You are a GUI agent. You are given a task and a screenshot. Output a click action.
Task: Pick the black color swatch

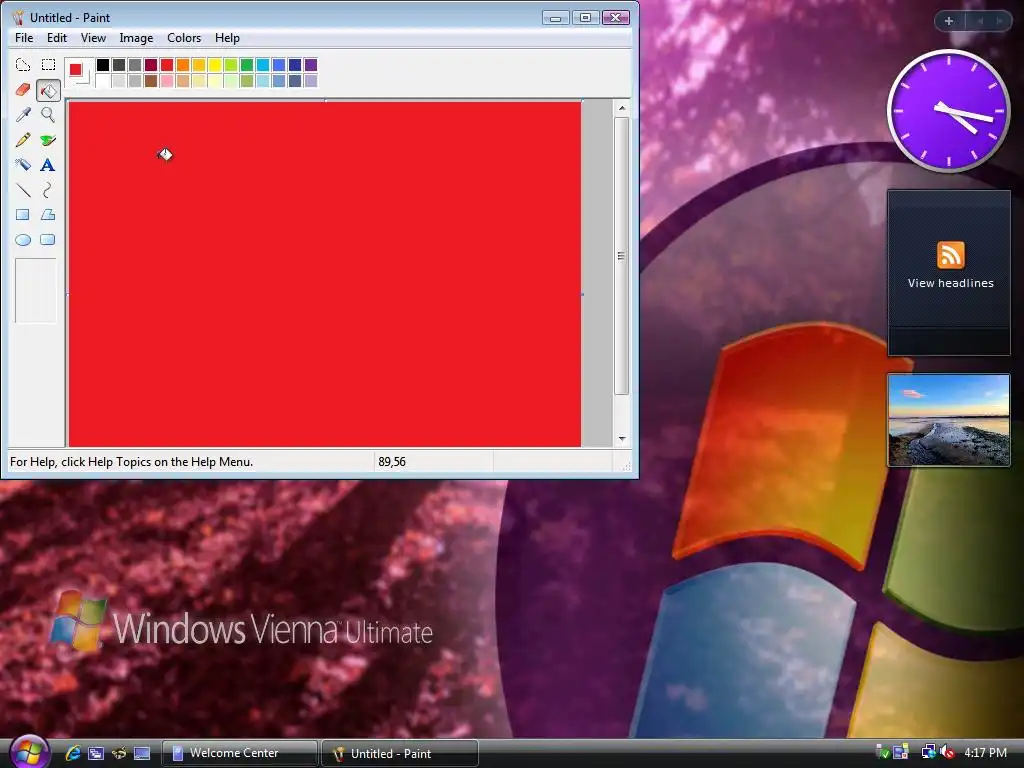tap(103, 65)
